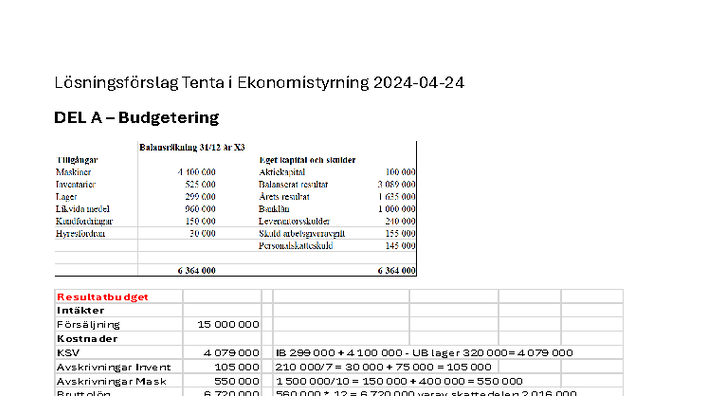Select the Banklån amount 1 000 000
The image size is (705, 396).
pyautogui.click(x=397, y=209)
